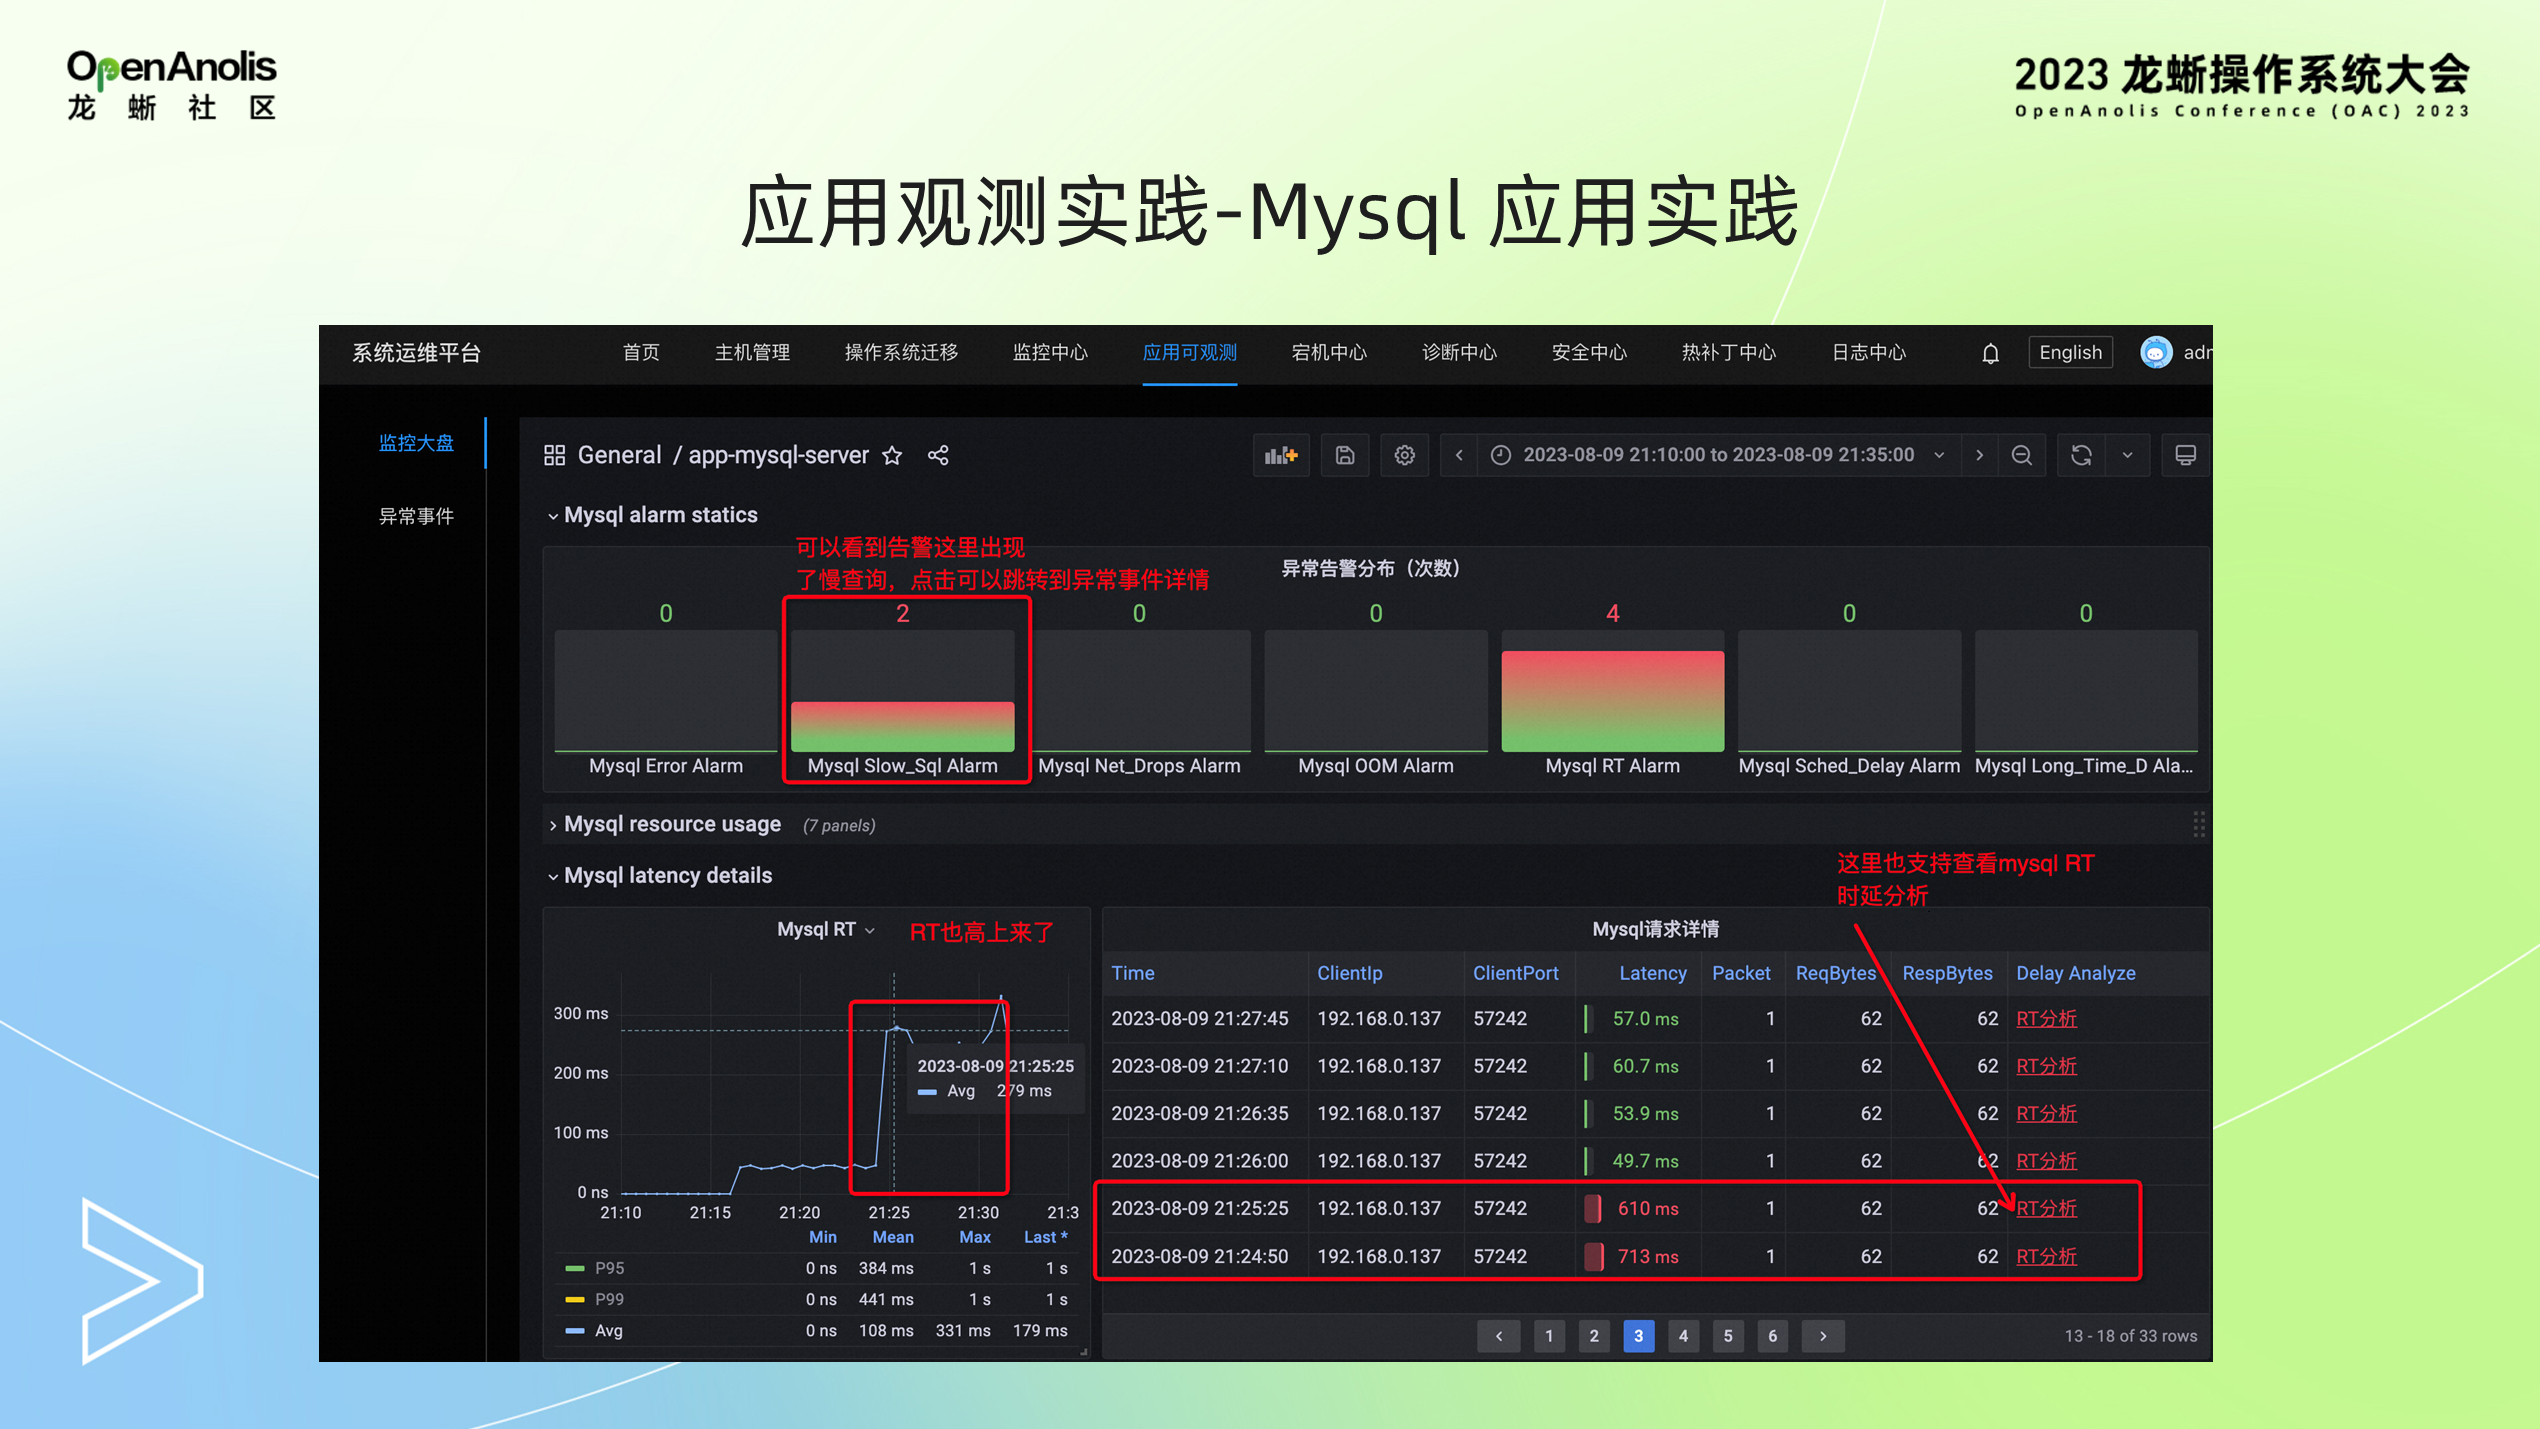Click the Mysql Error Alarm gauge
This screenshot has width=2540, height=1429.
click(666, 691)
